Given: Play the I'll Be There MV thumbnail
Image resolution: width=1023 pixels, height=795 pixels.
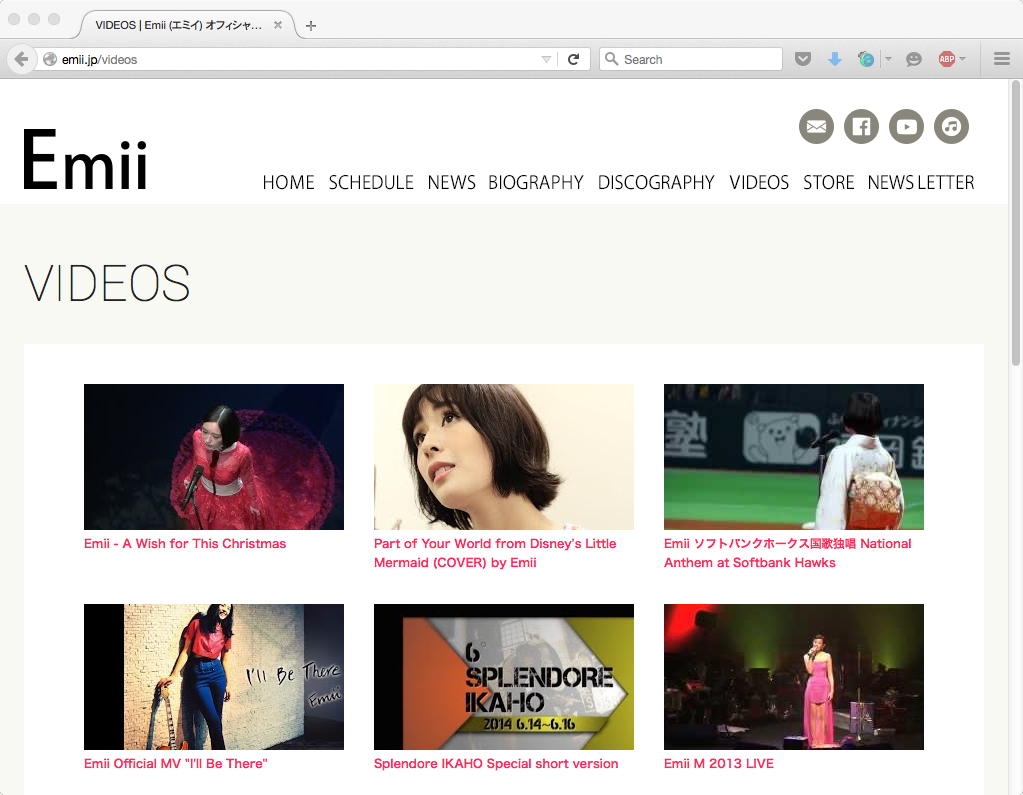Looking at the screenshot, I should (x=214, y=677).
